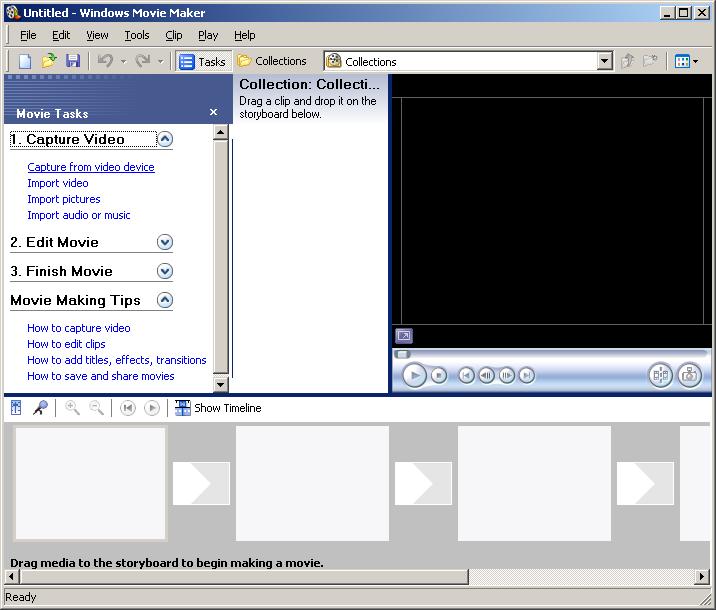Open How to add titles, effects, transitions
Viewport: 716px width, 610px height.
point(116,360)
